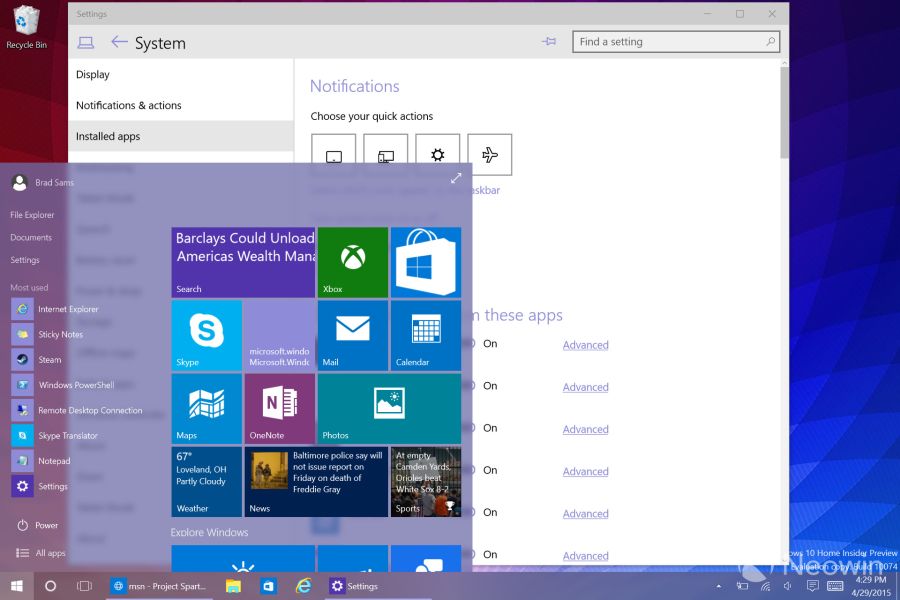Click the Find a setting search box
The width and height of the screenshot is (900, 600).
[x=668, y=42]
